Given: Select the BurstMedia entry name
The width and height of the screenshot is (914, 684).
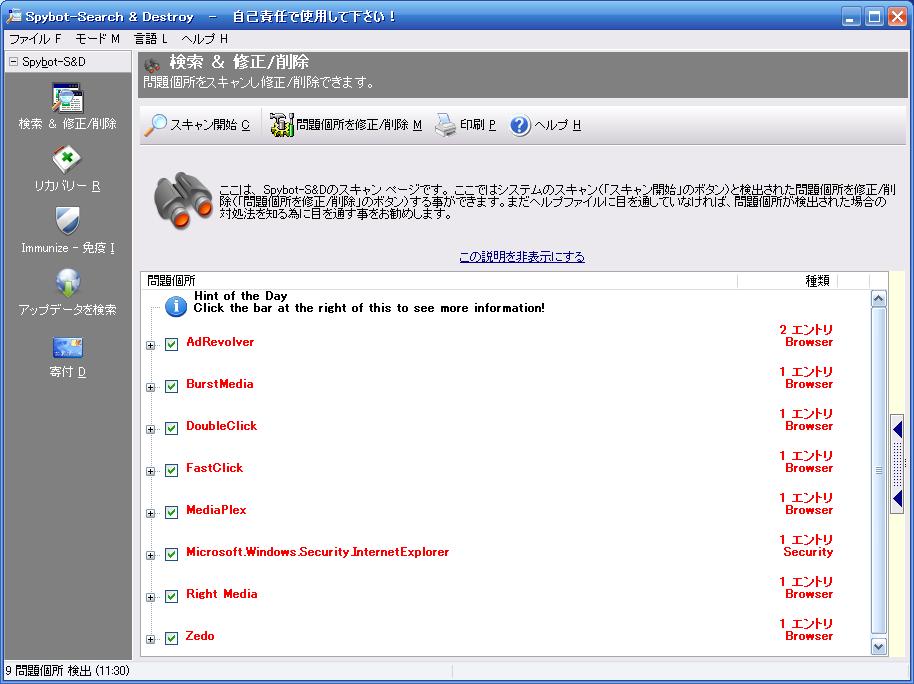Looking at the screenshot, I should 220,384.
